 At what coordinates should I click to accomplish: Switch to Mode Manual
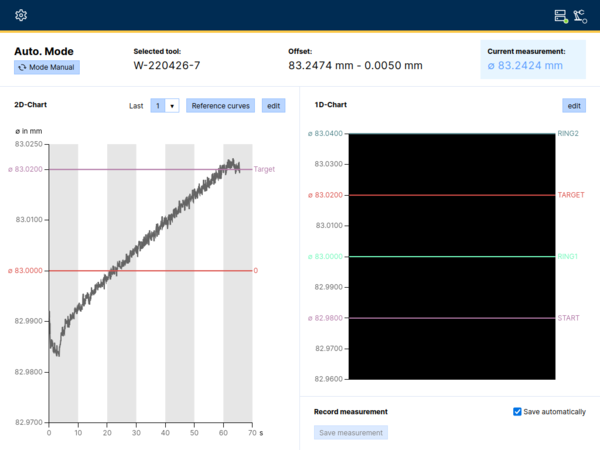tap(47, 67)
